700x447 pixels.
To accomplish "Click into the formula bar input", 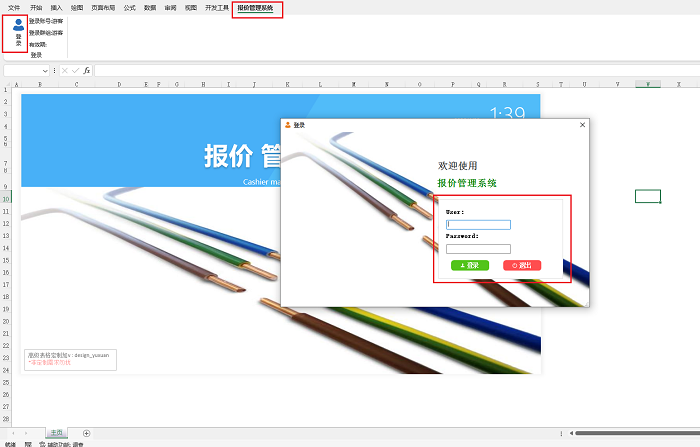I will pos(397,71).
